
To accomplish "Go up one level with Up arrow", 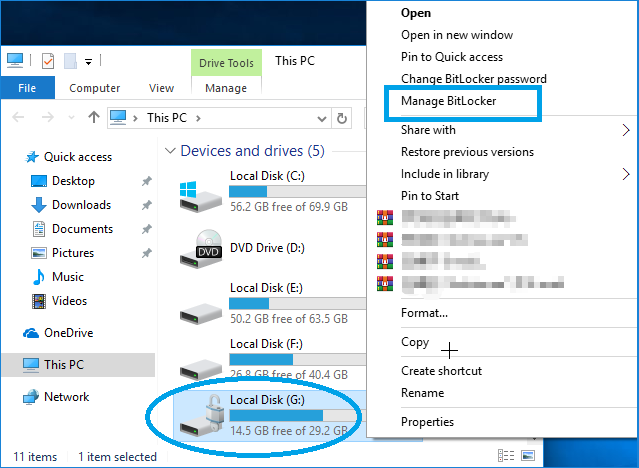I will [94, 117].
